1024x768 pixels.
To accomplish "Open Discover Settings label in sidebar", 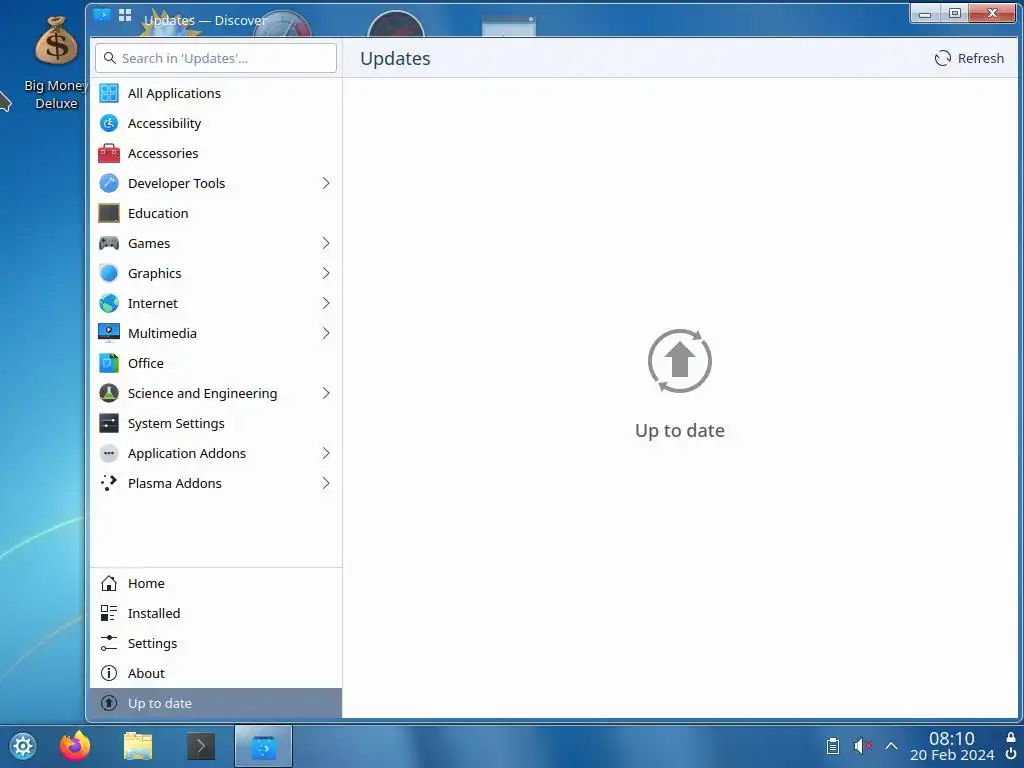I will click(152, 643).
